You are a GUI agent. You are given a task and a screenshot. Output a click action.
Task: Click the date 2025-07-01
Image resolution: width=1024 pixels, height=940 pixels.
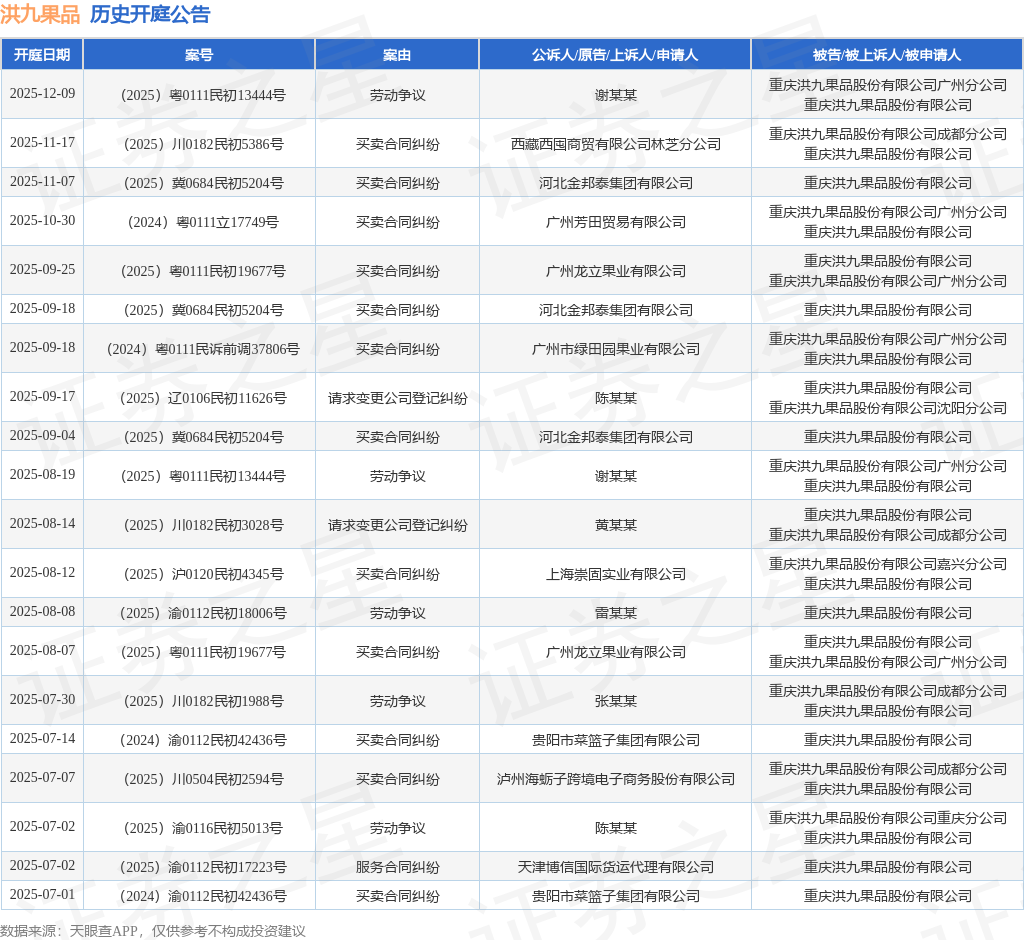tap(42, 896)
